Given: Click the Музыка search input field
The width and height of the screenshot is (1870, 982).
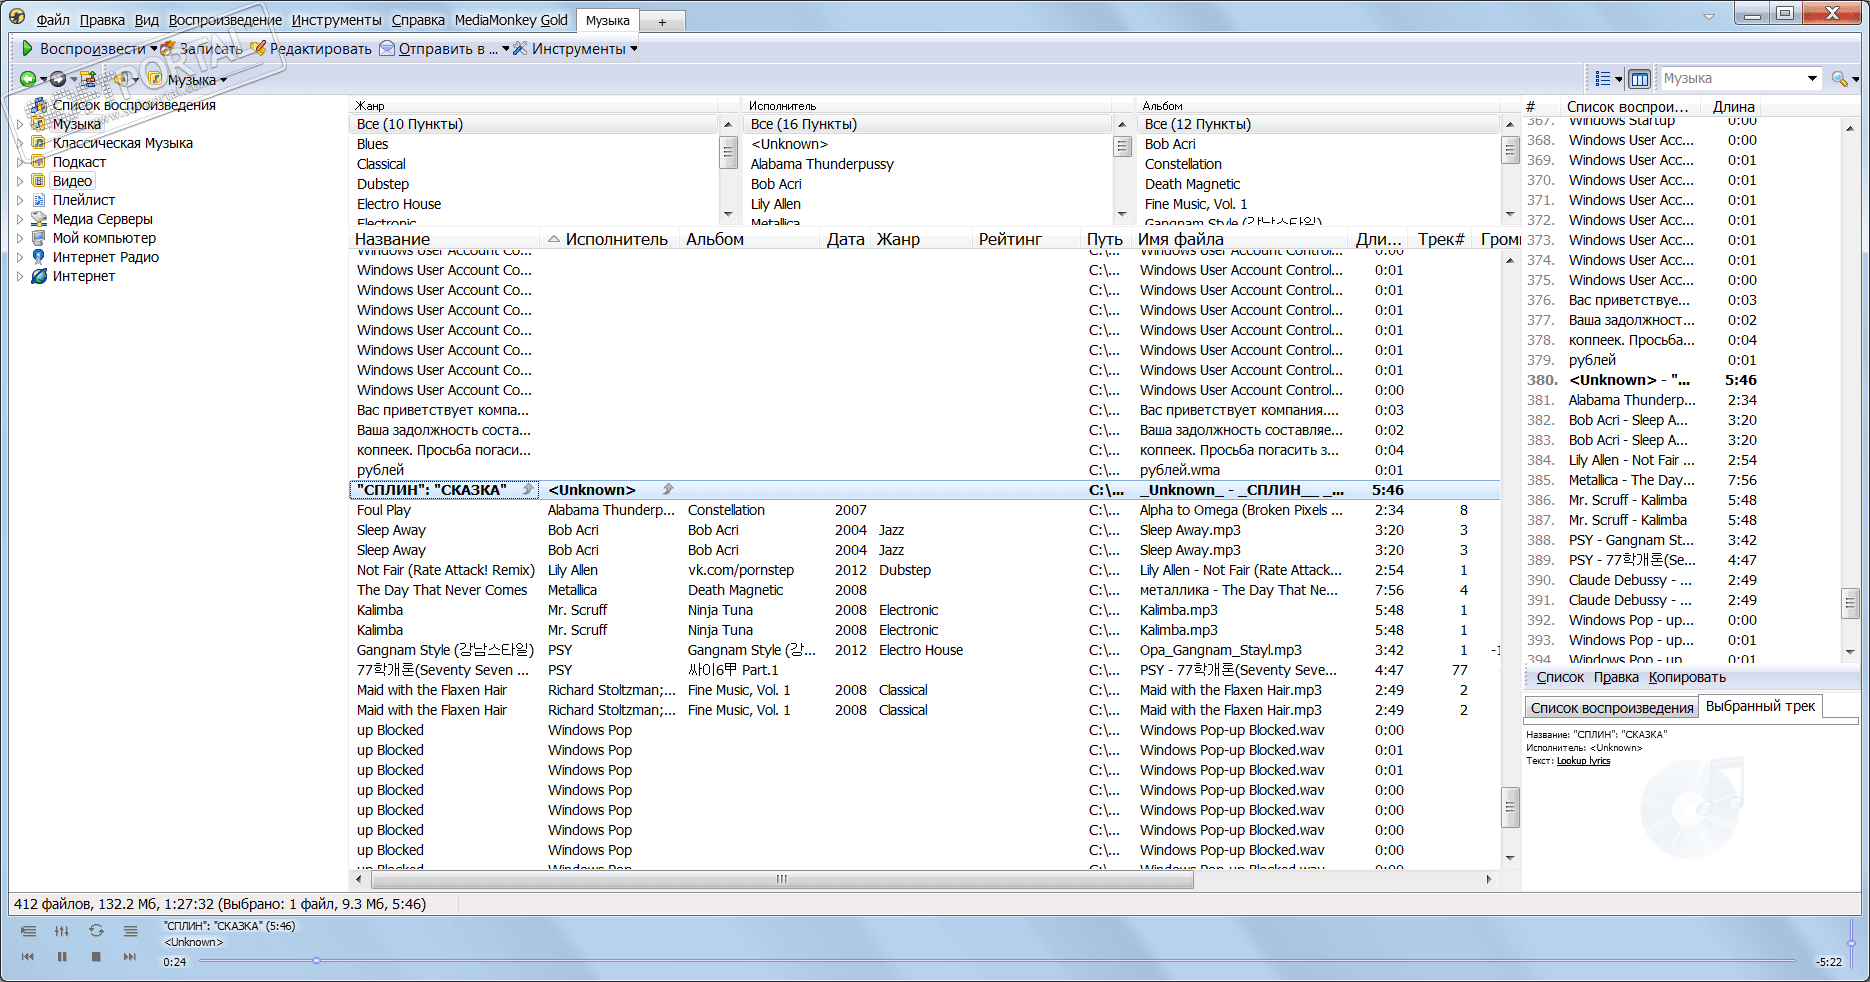Looking at the screenshot, I should pos(1732,78).
